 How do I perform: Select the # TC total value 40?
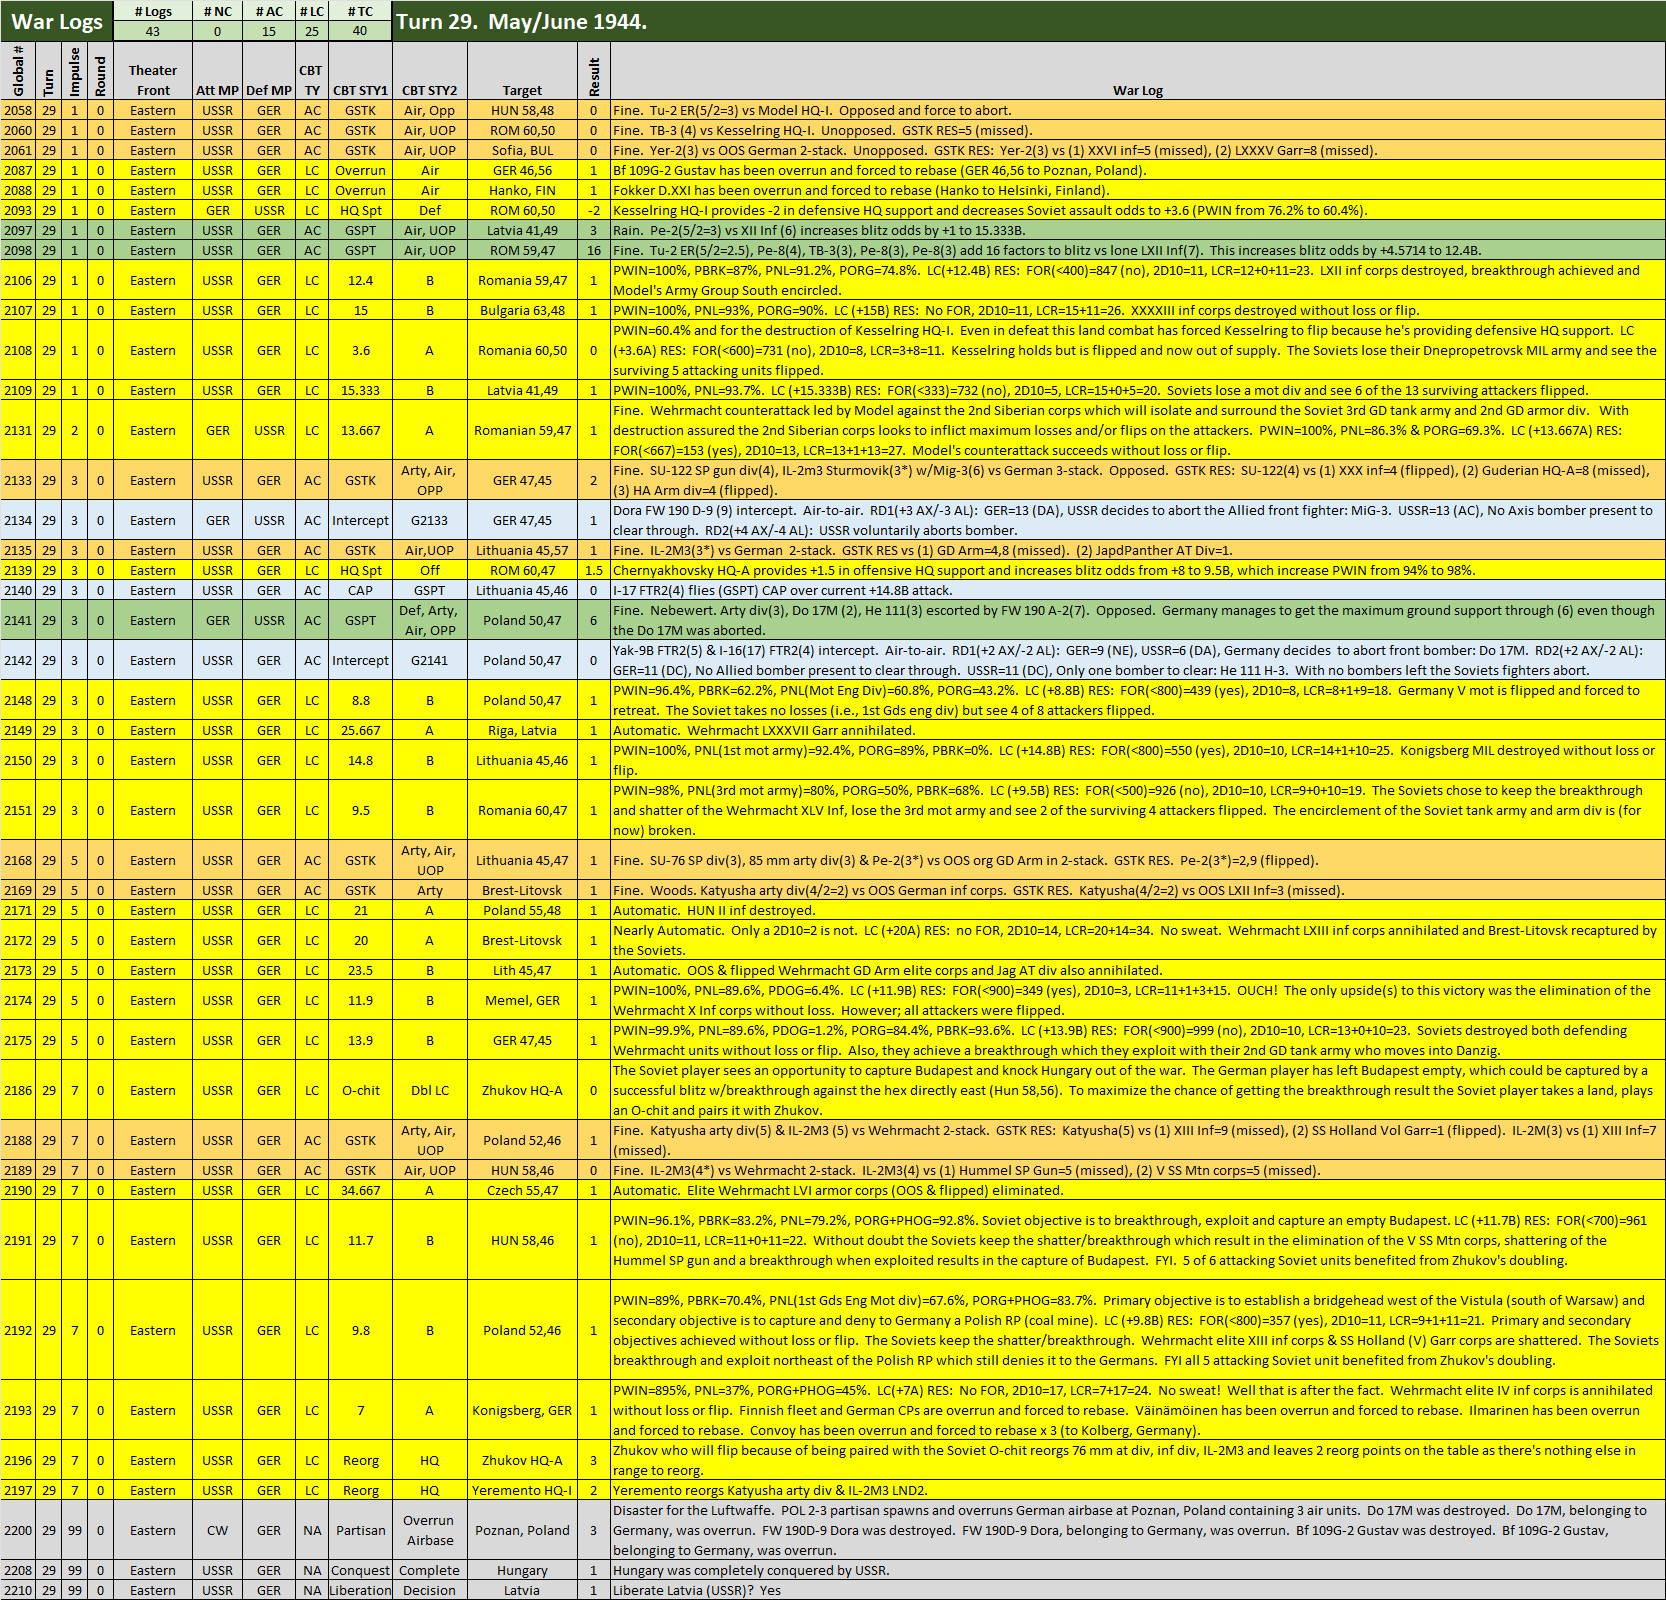(x=360, y=31)
